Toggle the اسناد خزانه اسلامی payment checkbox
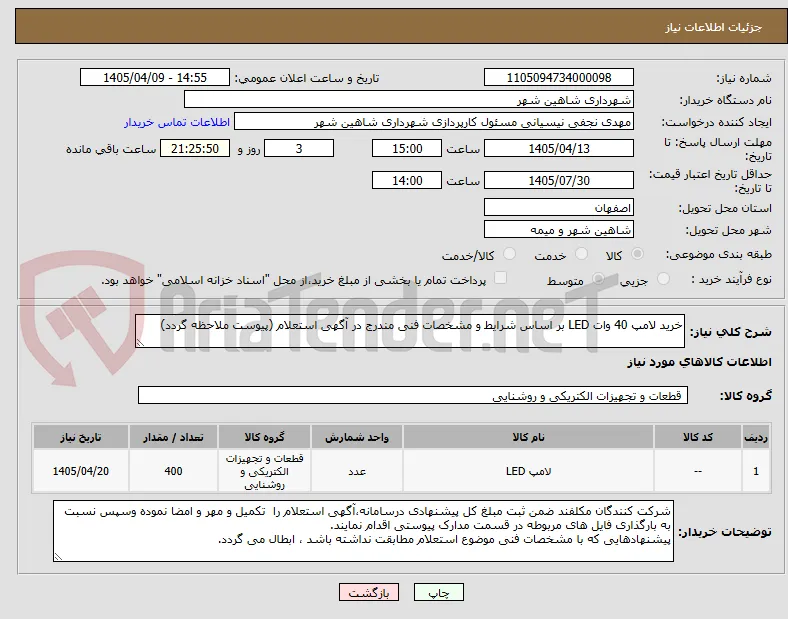788x619 pixels. [x=501, y=278]
